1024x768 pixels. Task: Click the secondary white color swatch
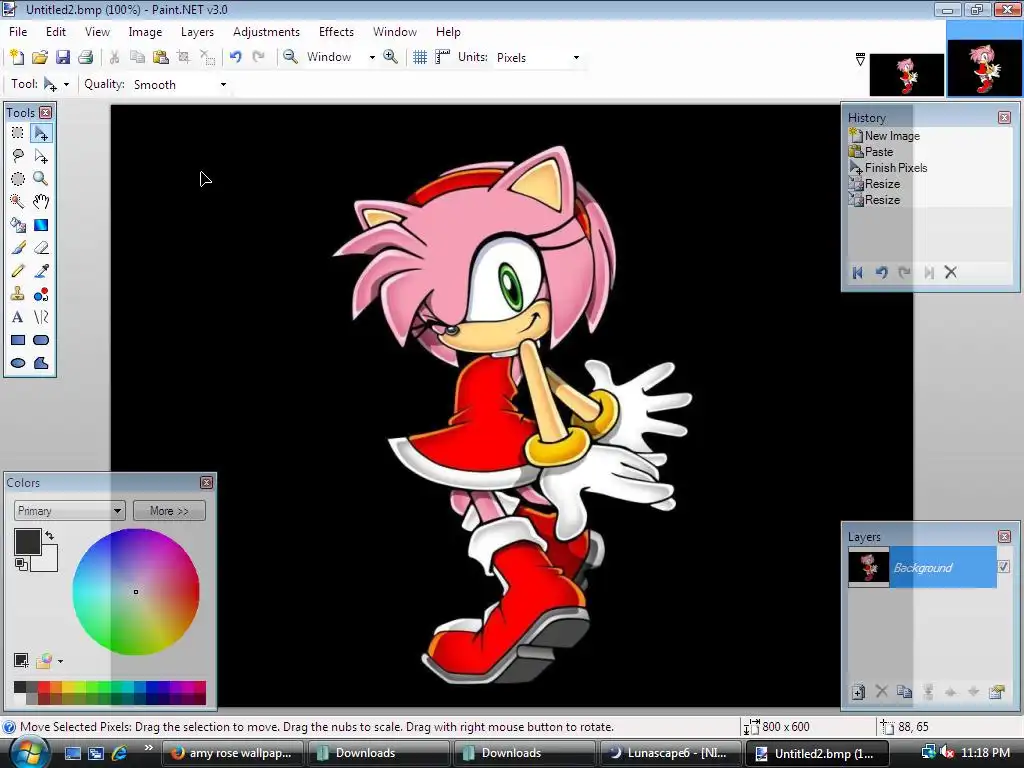pyautogui.click(x=47, y=562)
